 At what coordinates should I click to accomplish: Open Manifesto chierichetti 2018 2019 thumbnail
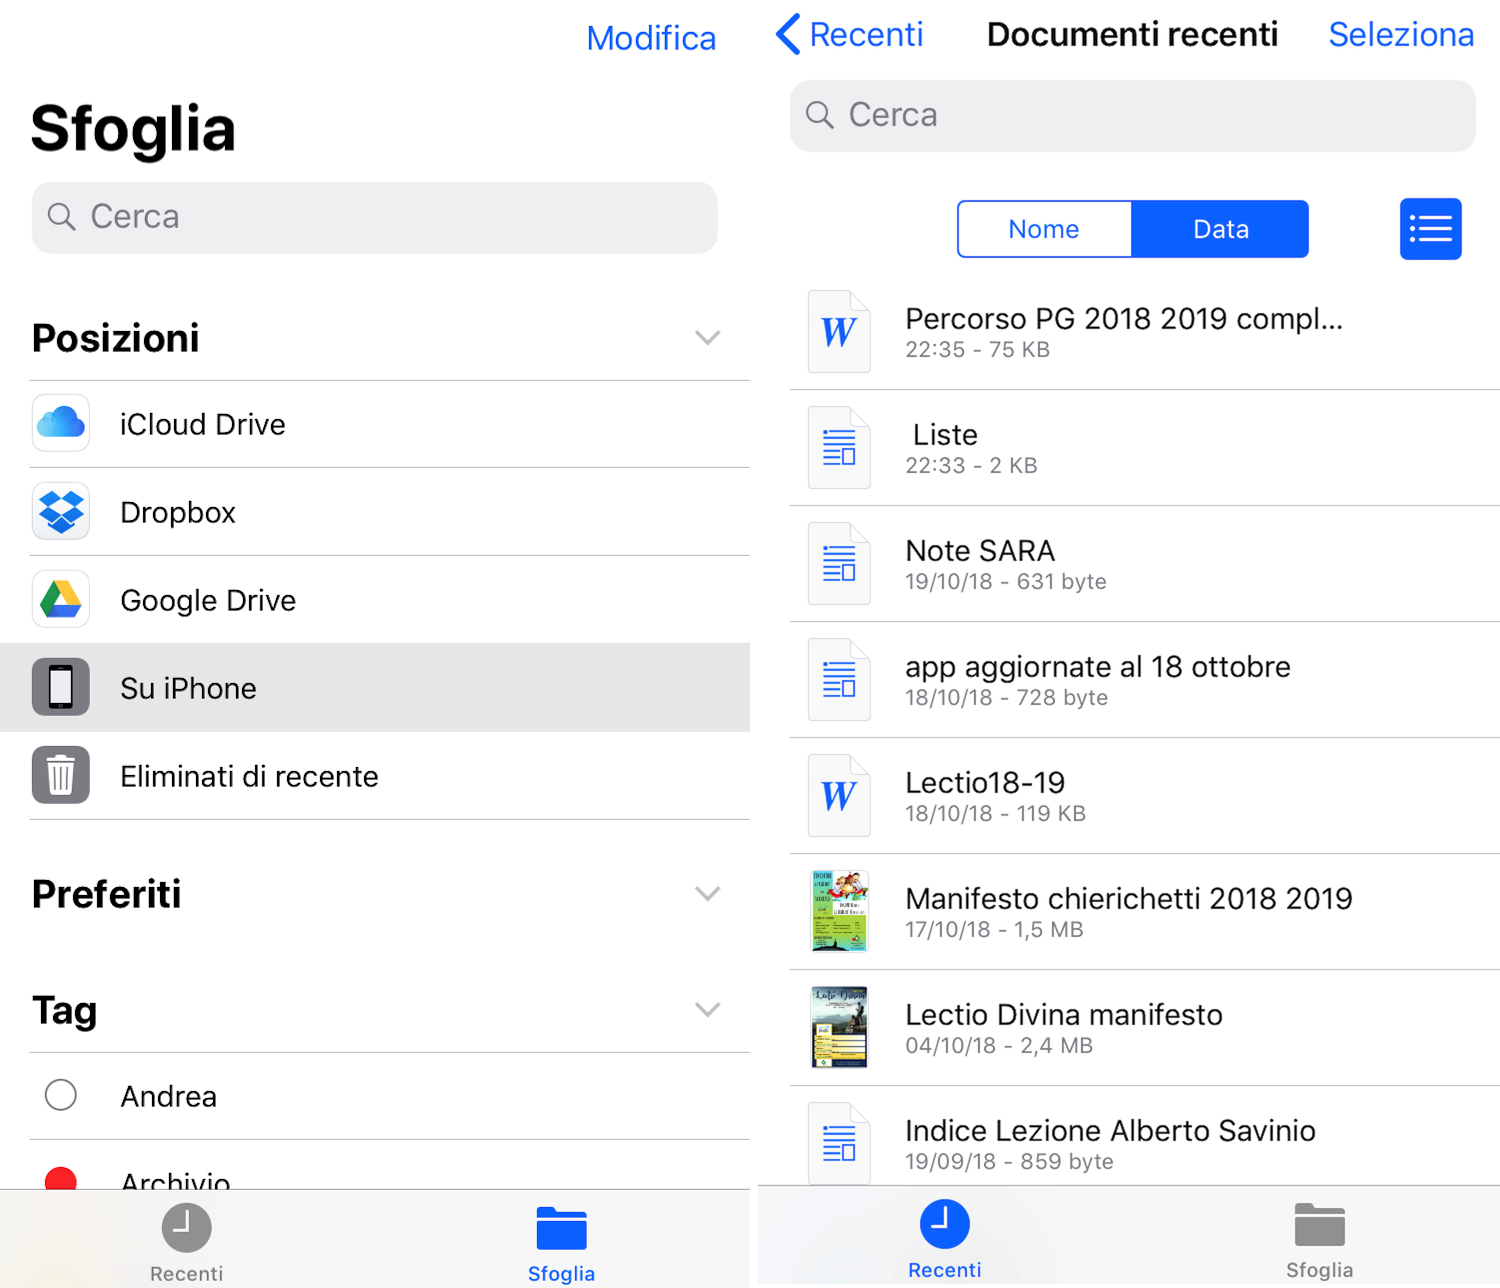click(839, 912)
